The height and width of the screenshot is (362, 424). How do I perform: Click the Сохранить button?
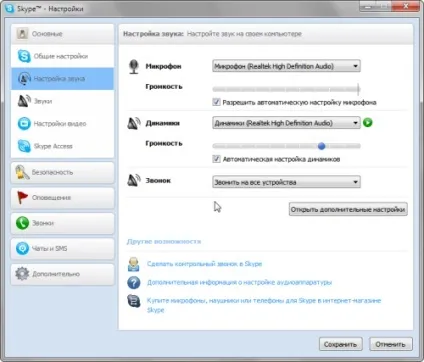340,344
